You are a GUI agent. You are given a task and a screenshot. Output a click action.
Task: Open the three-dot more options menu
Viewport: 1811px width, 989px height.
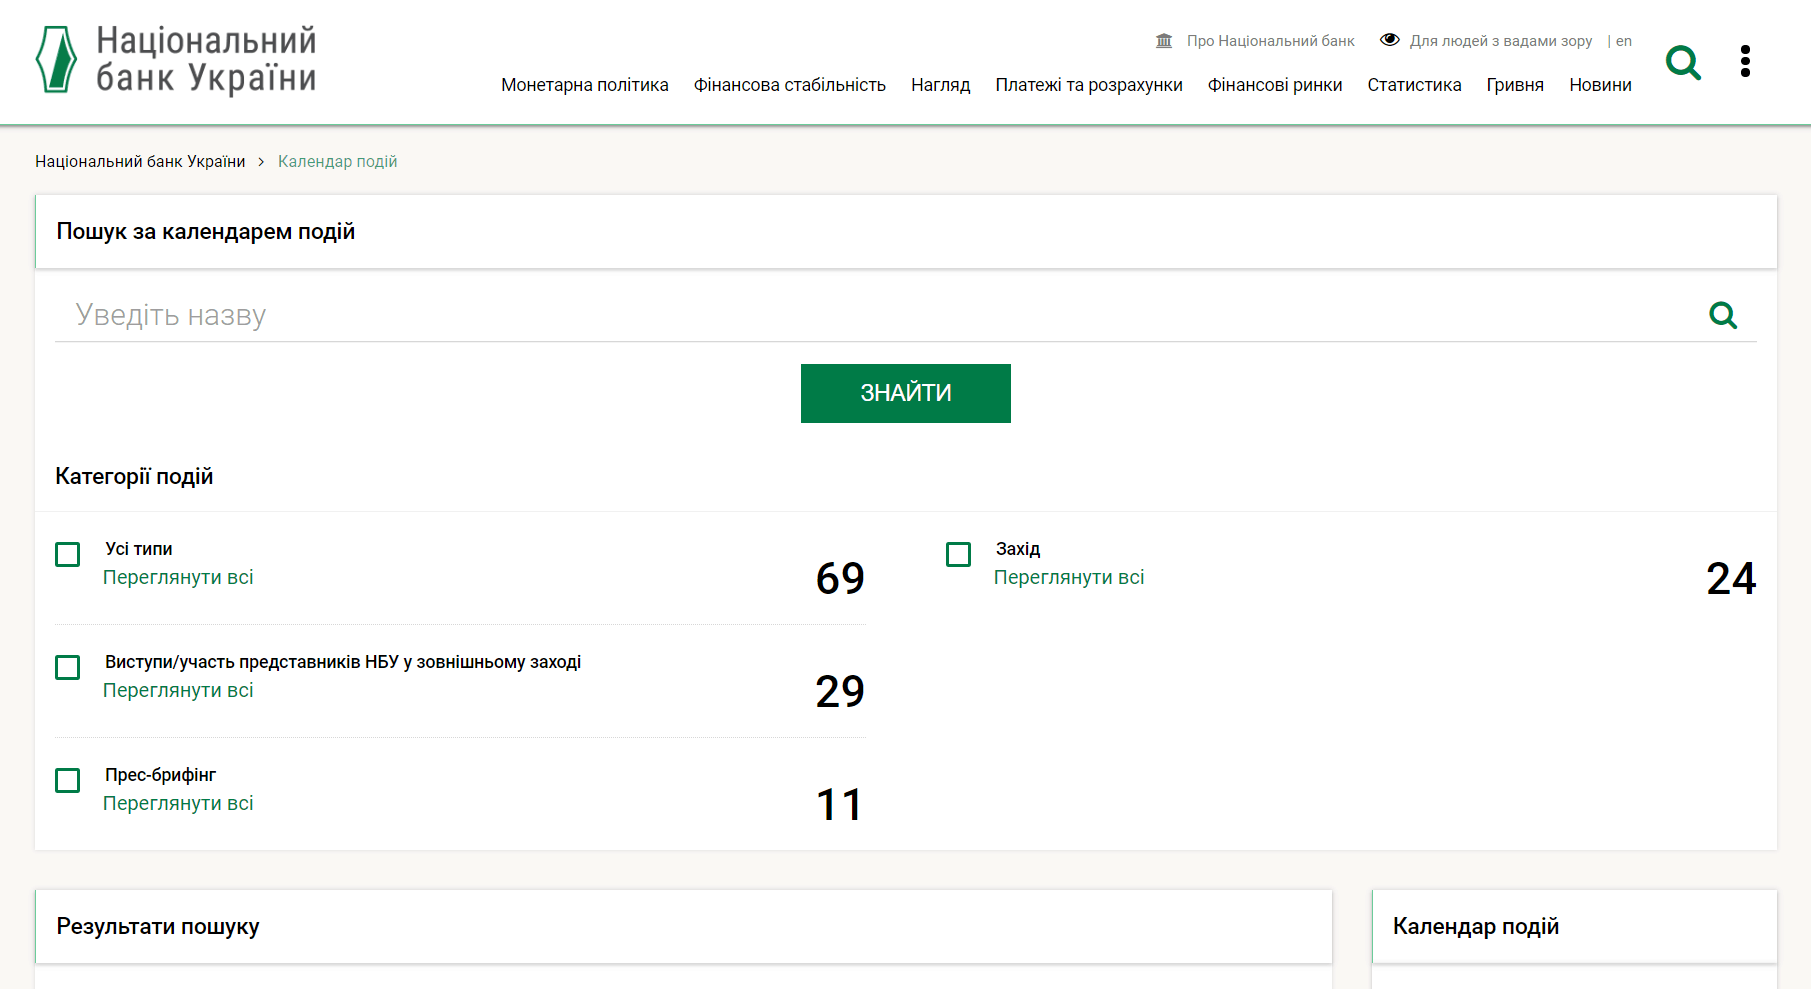(x=1745, y=61)
